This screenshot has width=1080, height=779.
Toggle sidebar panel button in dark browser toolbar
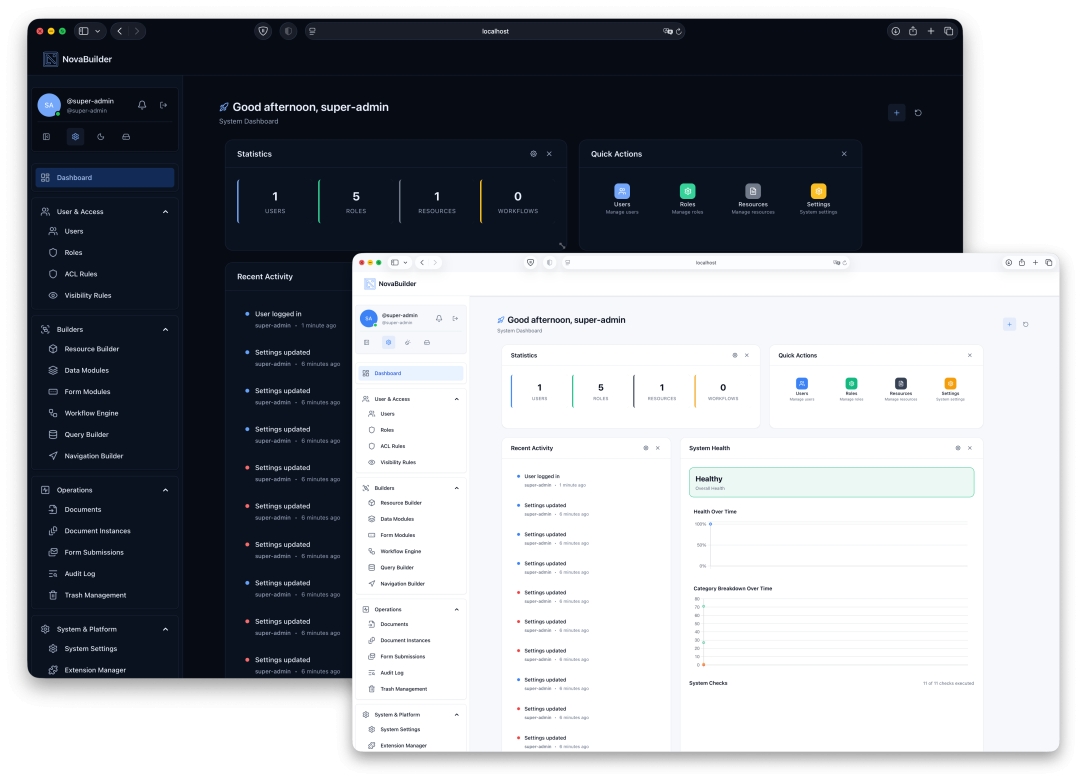pyautogui.click(x=84, y=31)
